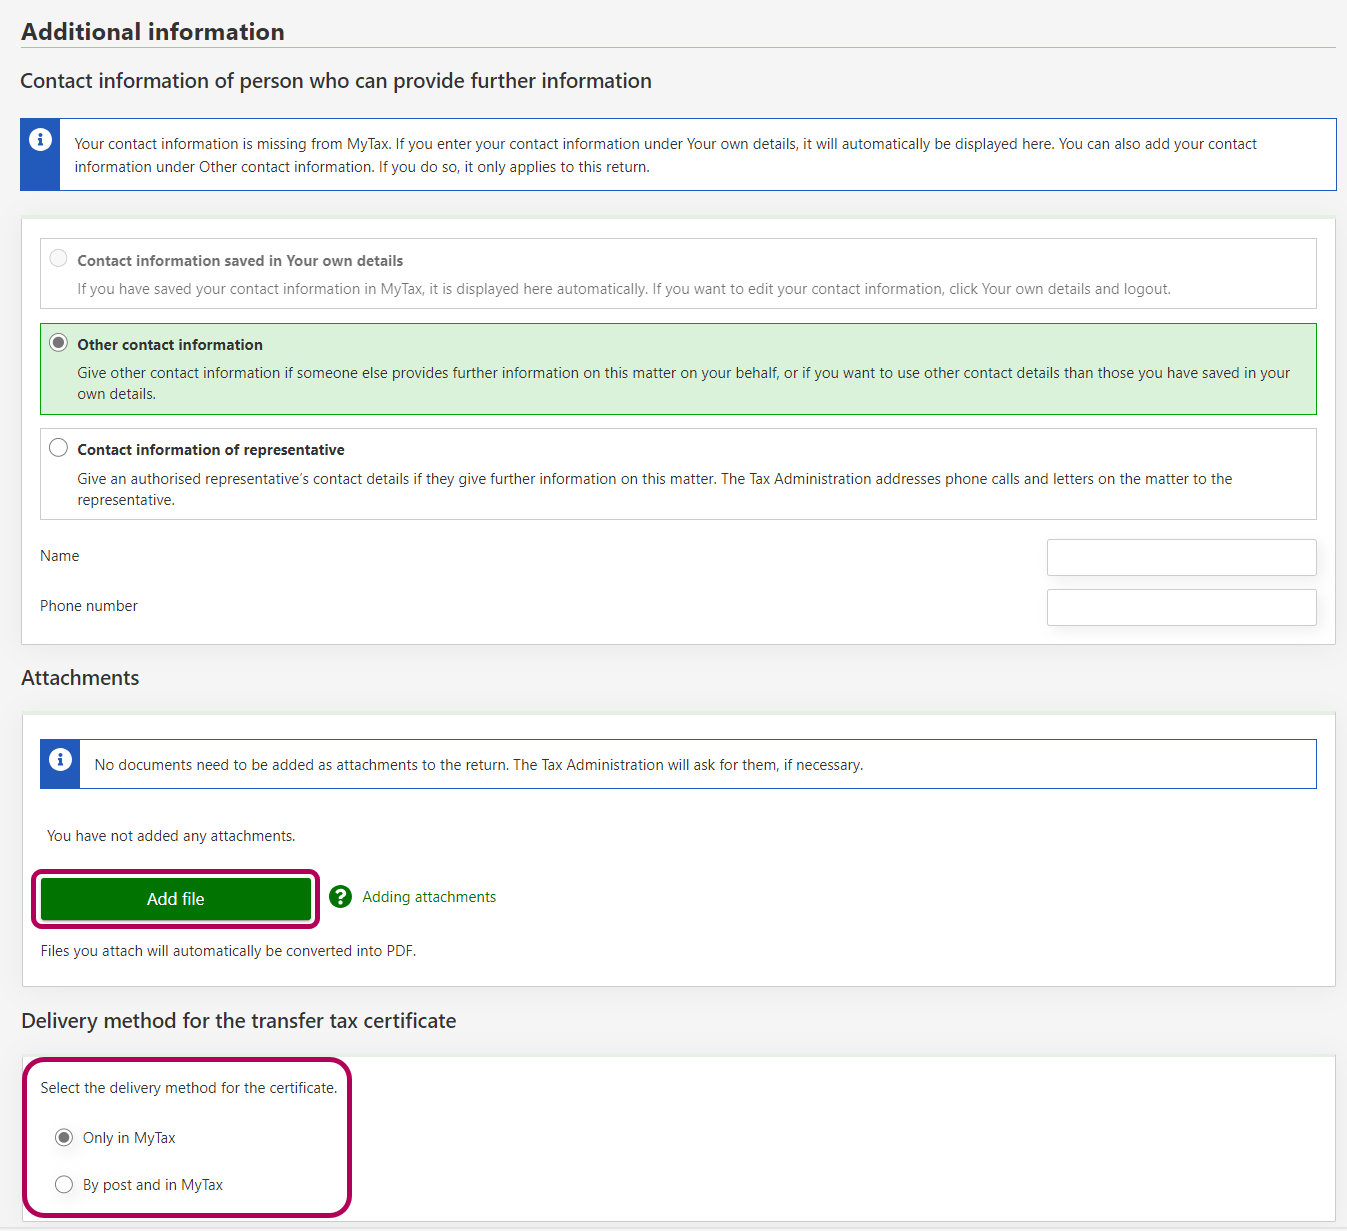The width and height of the screenshot is (1347, 1231).
Task: Click the green question mark help icon
Action: [341, 897]
